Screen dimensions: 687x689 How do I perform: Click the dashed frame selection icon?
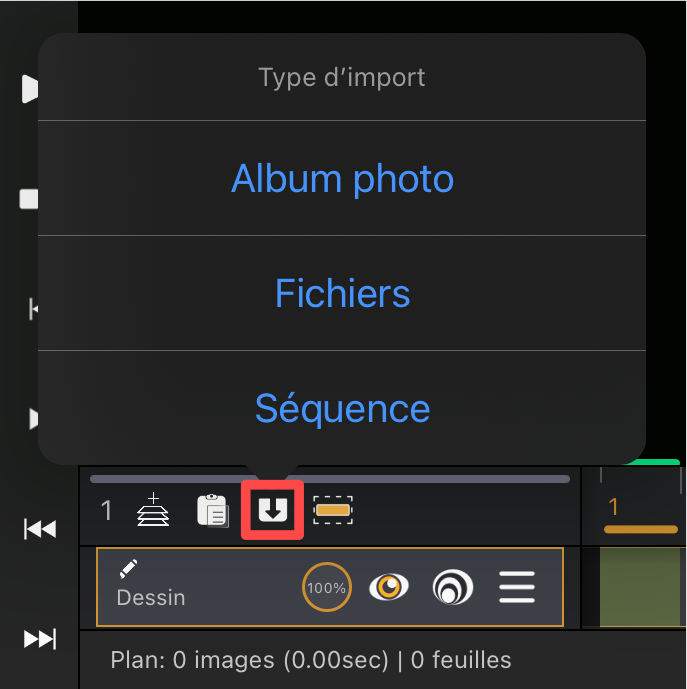(333, 510)
